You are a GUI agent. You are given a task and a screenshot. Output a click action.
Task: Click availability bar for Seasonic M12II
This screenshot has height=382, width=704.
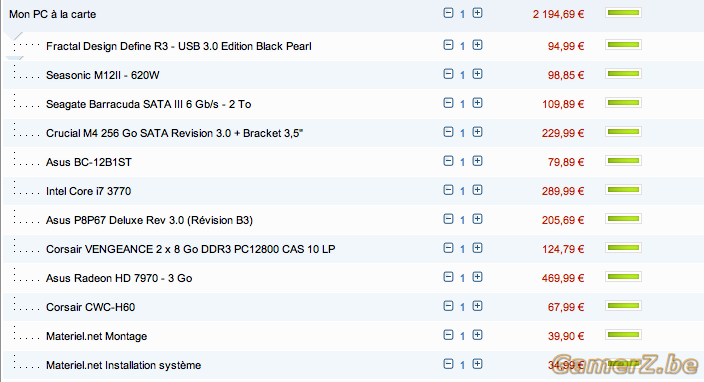[623, 74]
